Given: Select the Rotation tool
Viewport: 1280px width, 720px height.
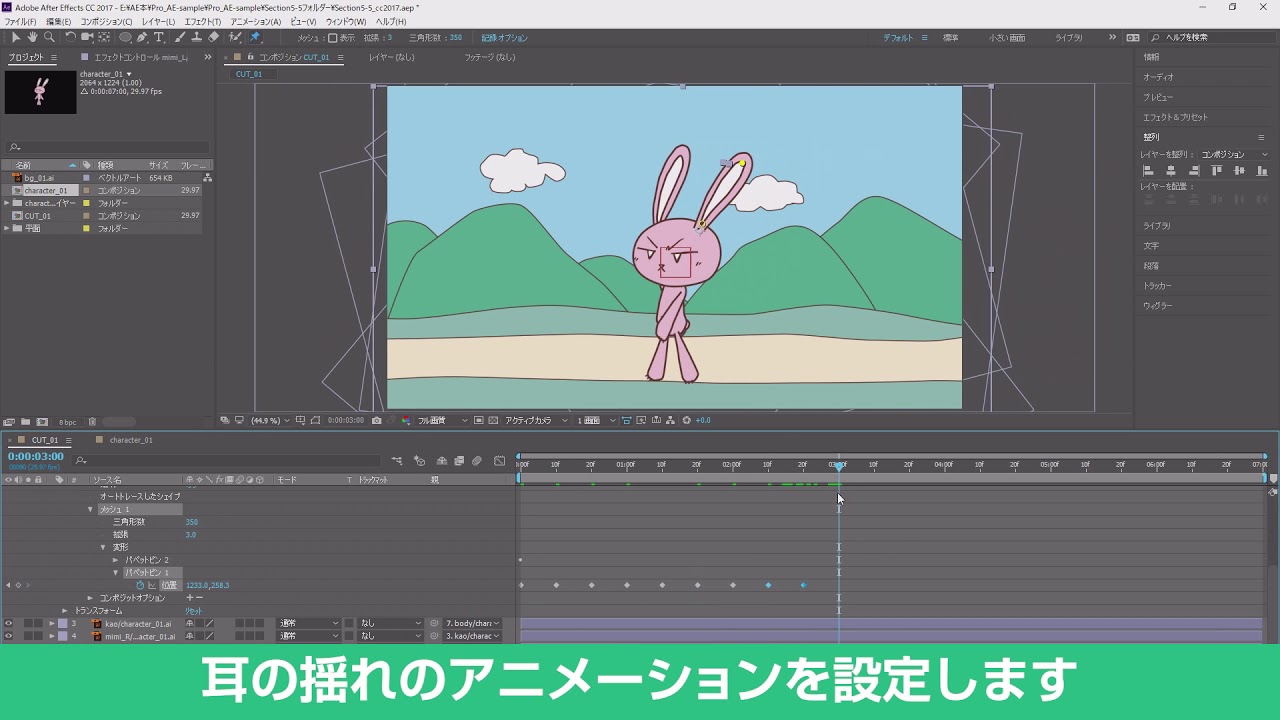Looking at the screenshot, I should pos(70,38).
